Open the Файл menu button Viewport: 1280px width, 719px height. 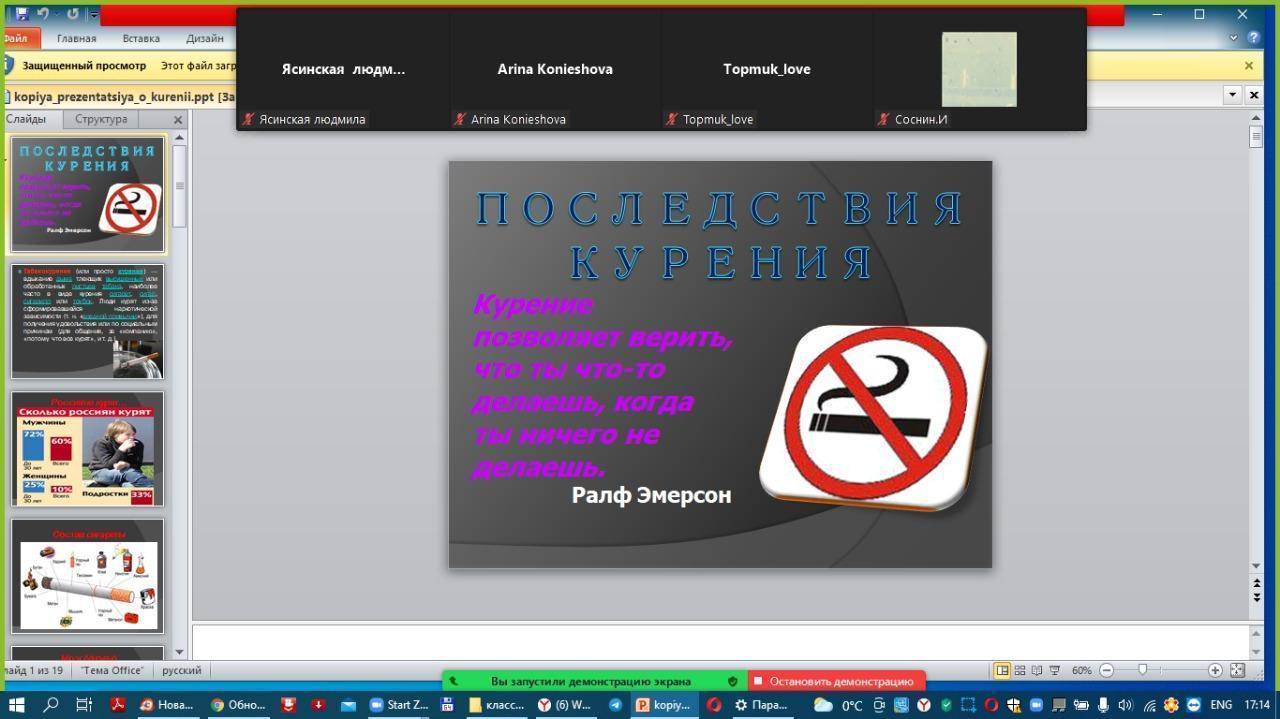click(17, 38)
